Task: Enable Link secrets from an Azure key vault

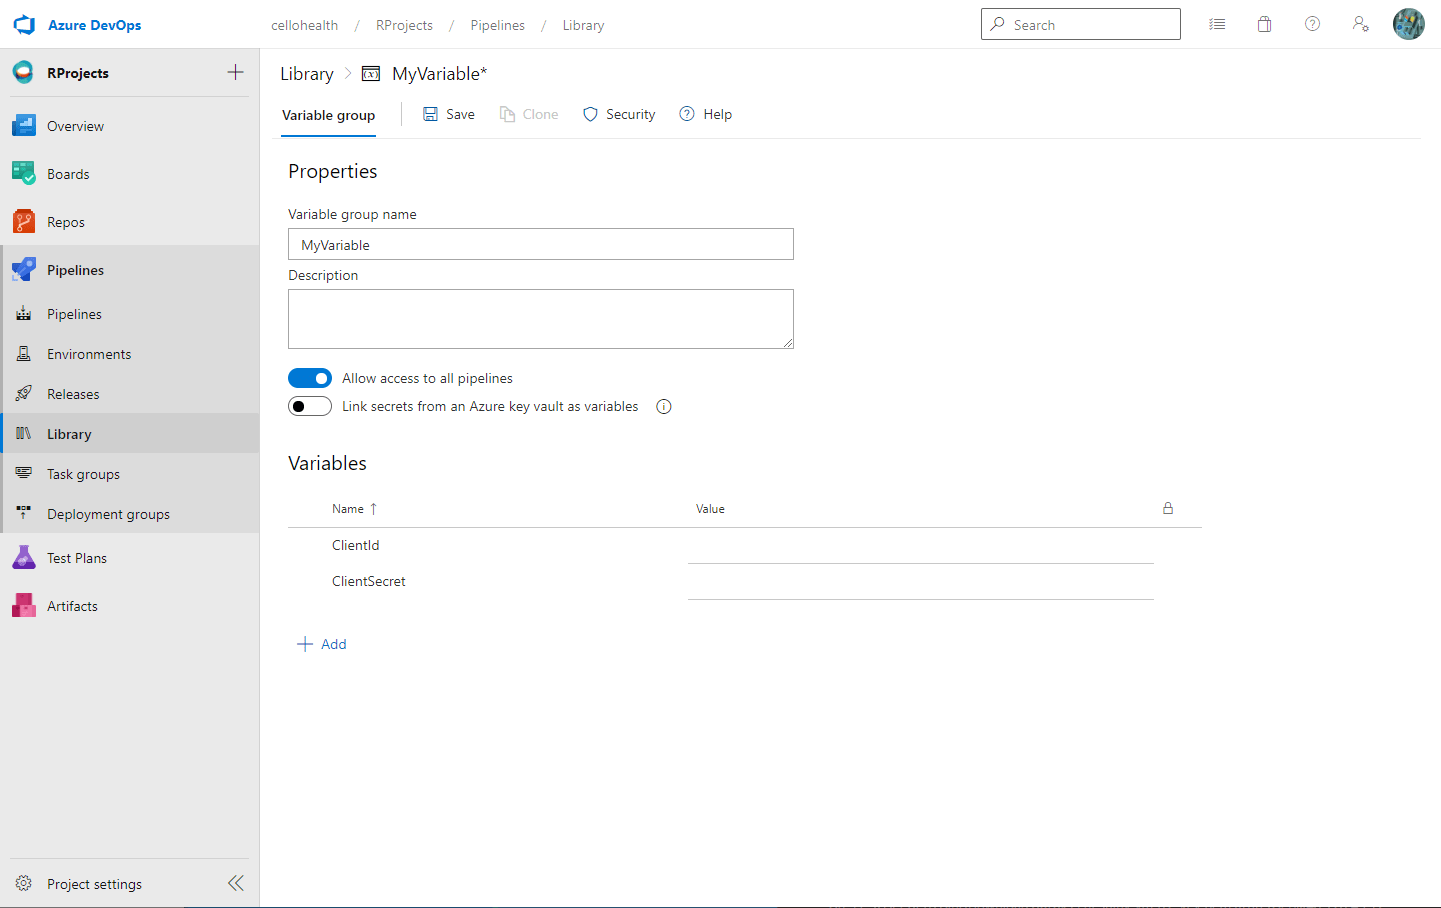Action: coord(310,406)
